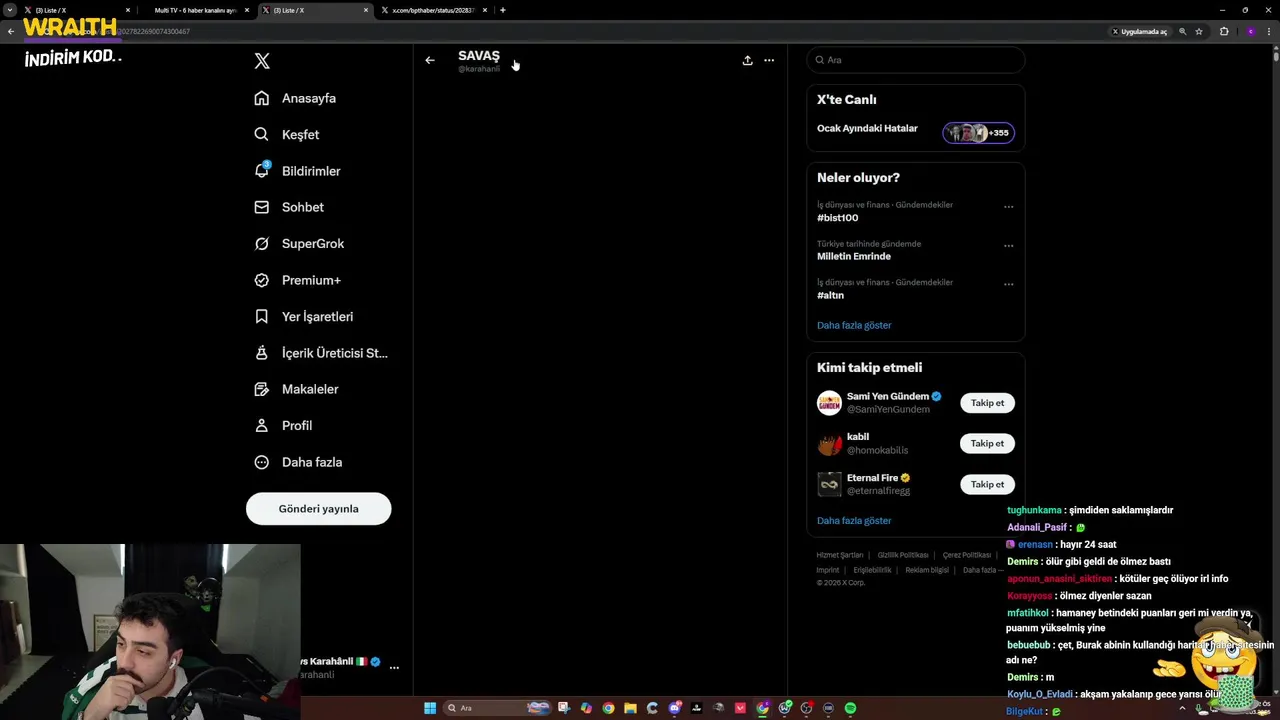Screen dimensions: 1280x720
Task: Click Daha fazla göster under trends
Action: 854,325
